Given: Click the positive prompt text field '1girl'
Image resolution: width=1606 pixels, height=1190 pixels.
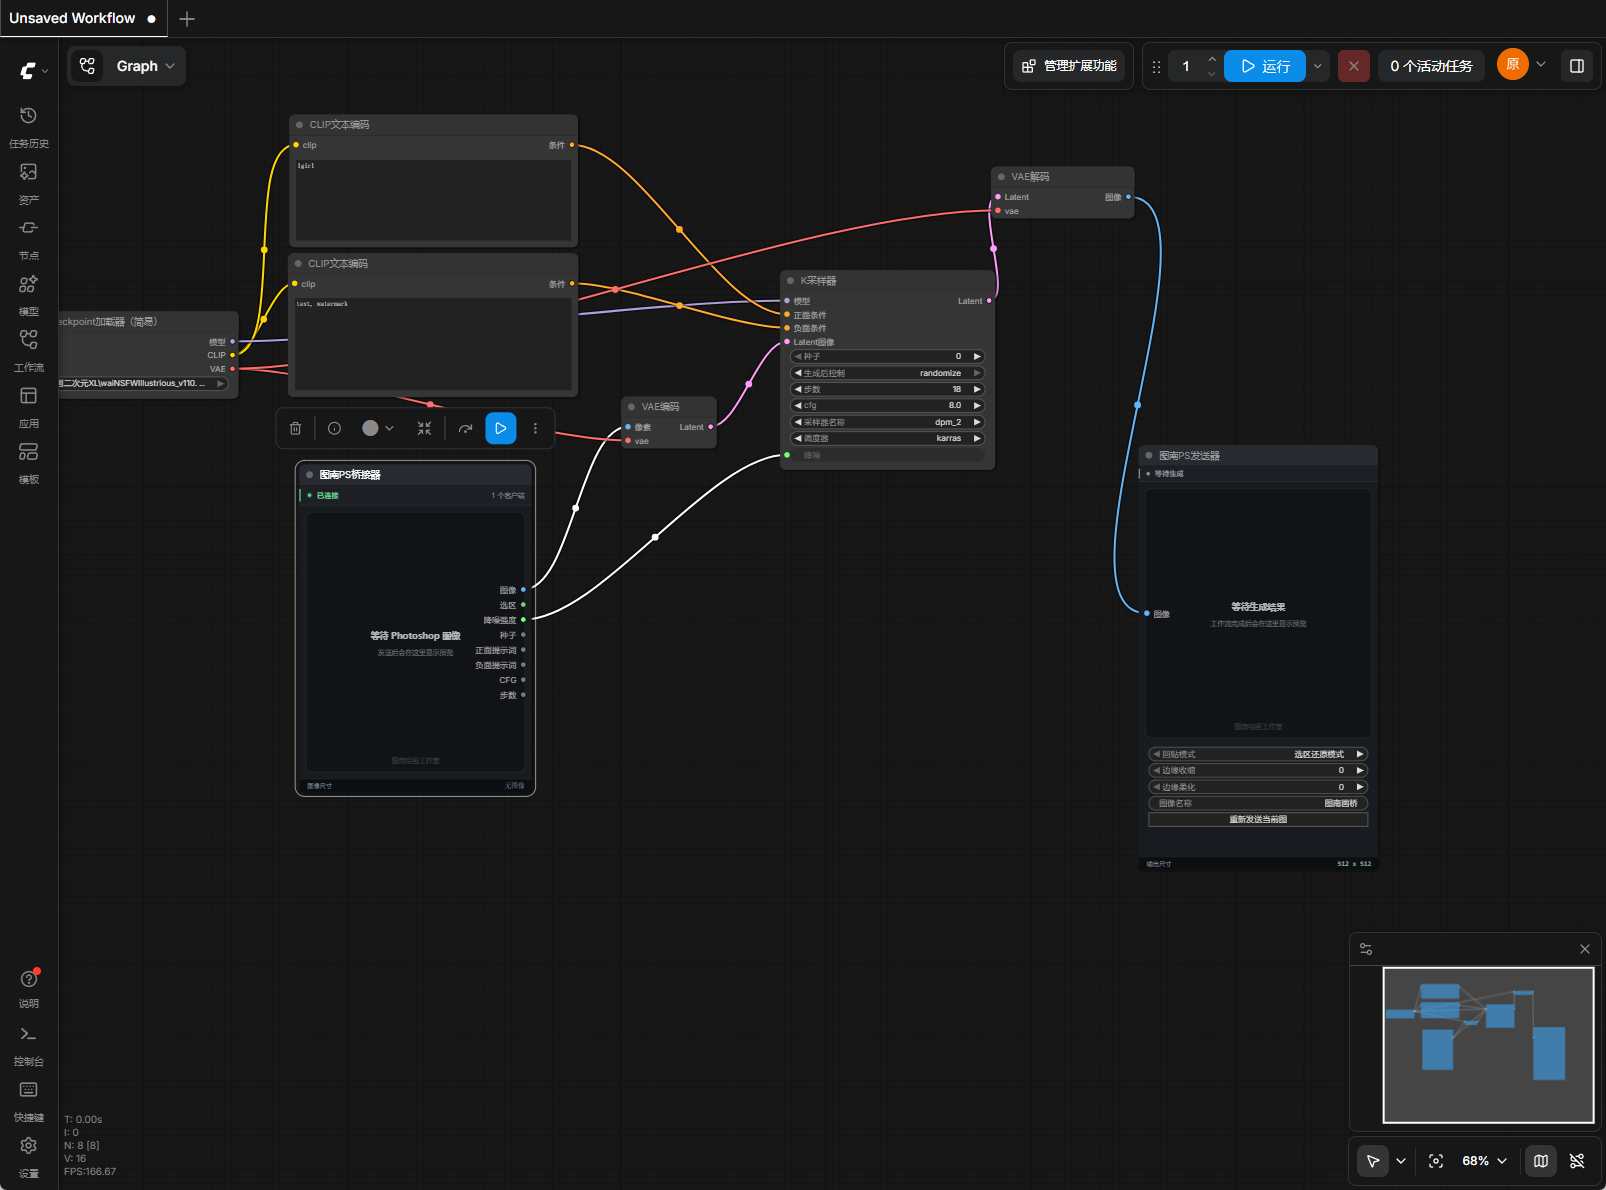Looking at the screenshot, I should point(433,199).
